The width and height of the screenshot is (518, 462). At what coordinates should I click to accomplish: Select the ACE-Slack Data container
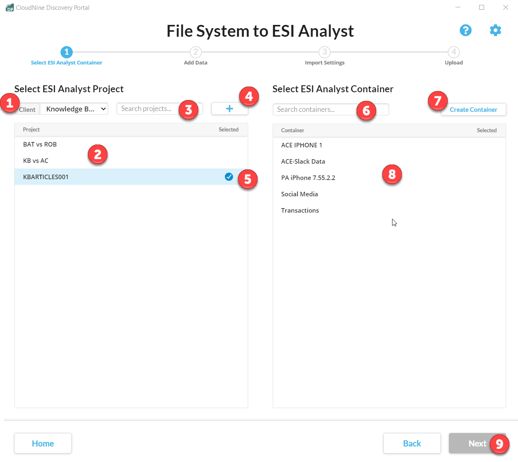[389, 161]
